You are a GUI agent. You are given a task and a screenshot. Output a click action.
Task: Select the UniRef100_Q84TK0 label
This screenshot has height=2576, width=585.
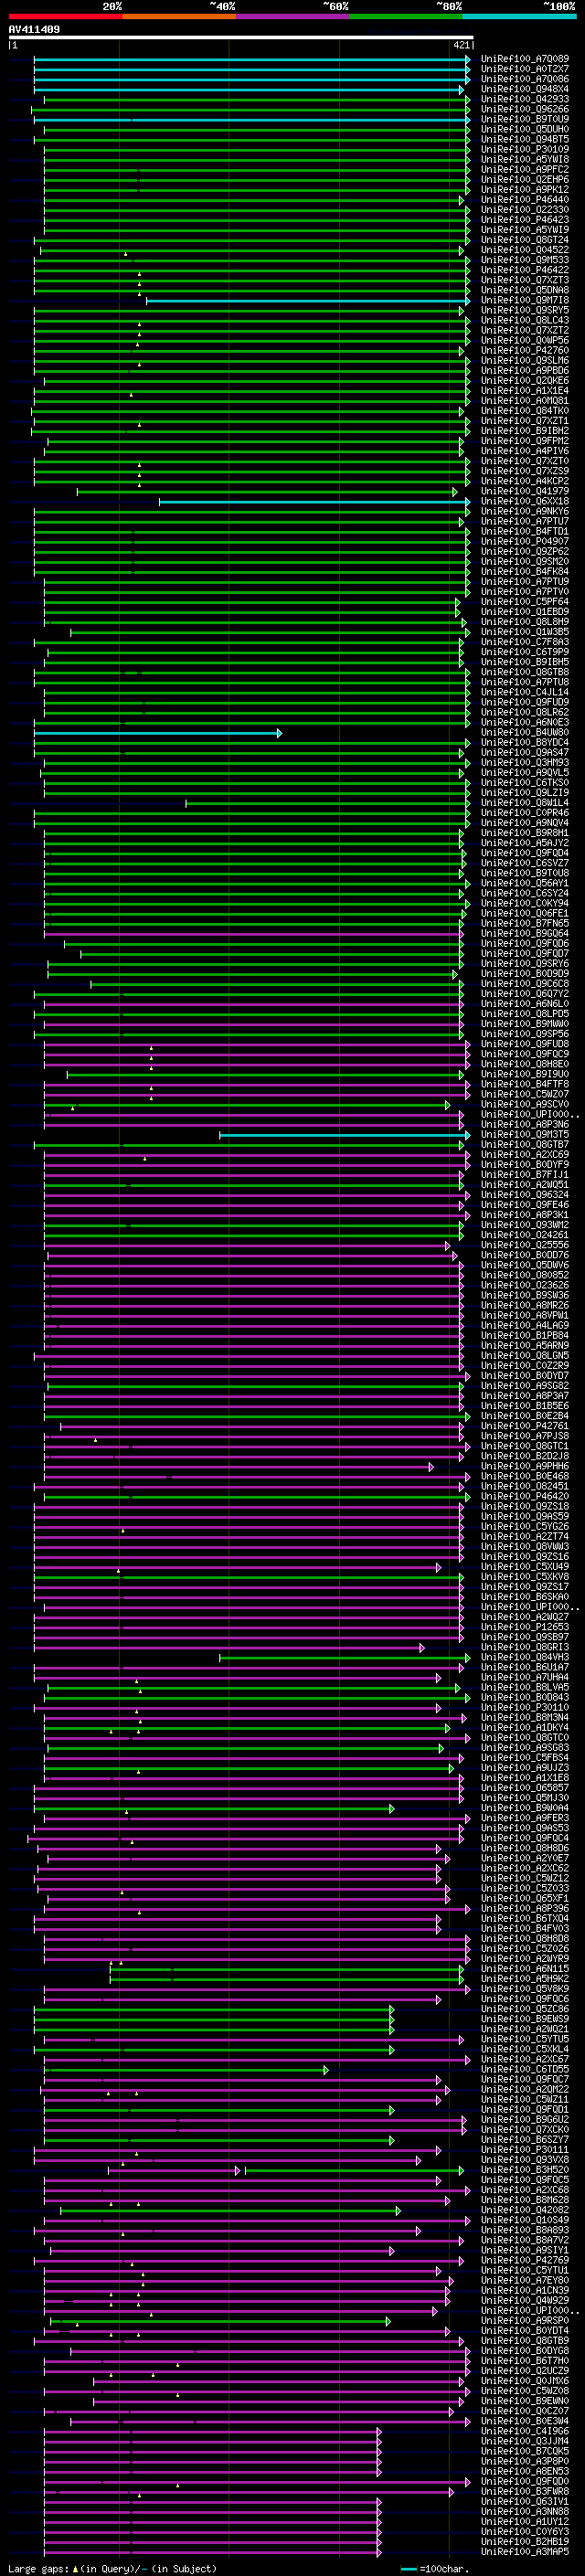525,411
